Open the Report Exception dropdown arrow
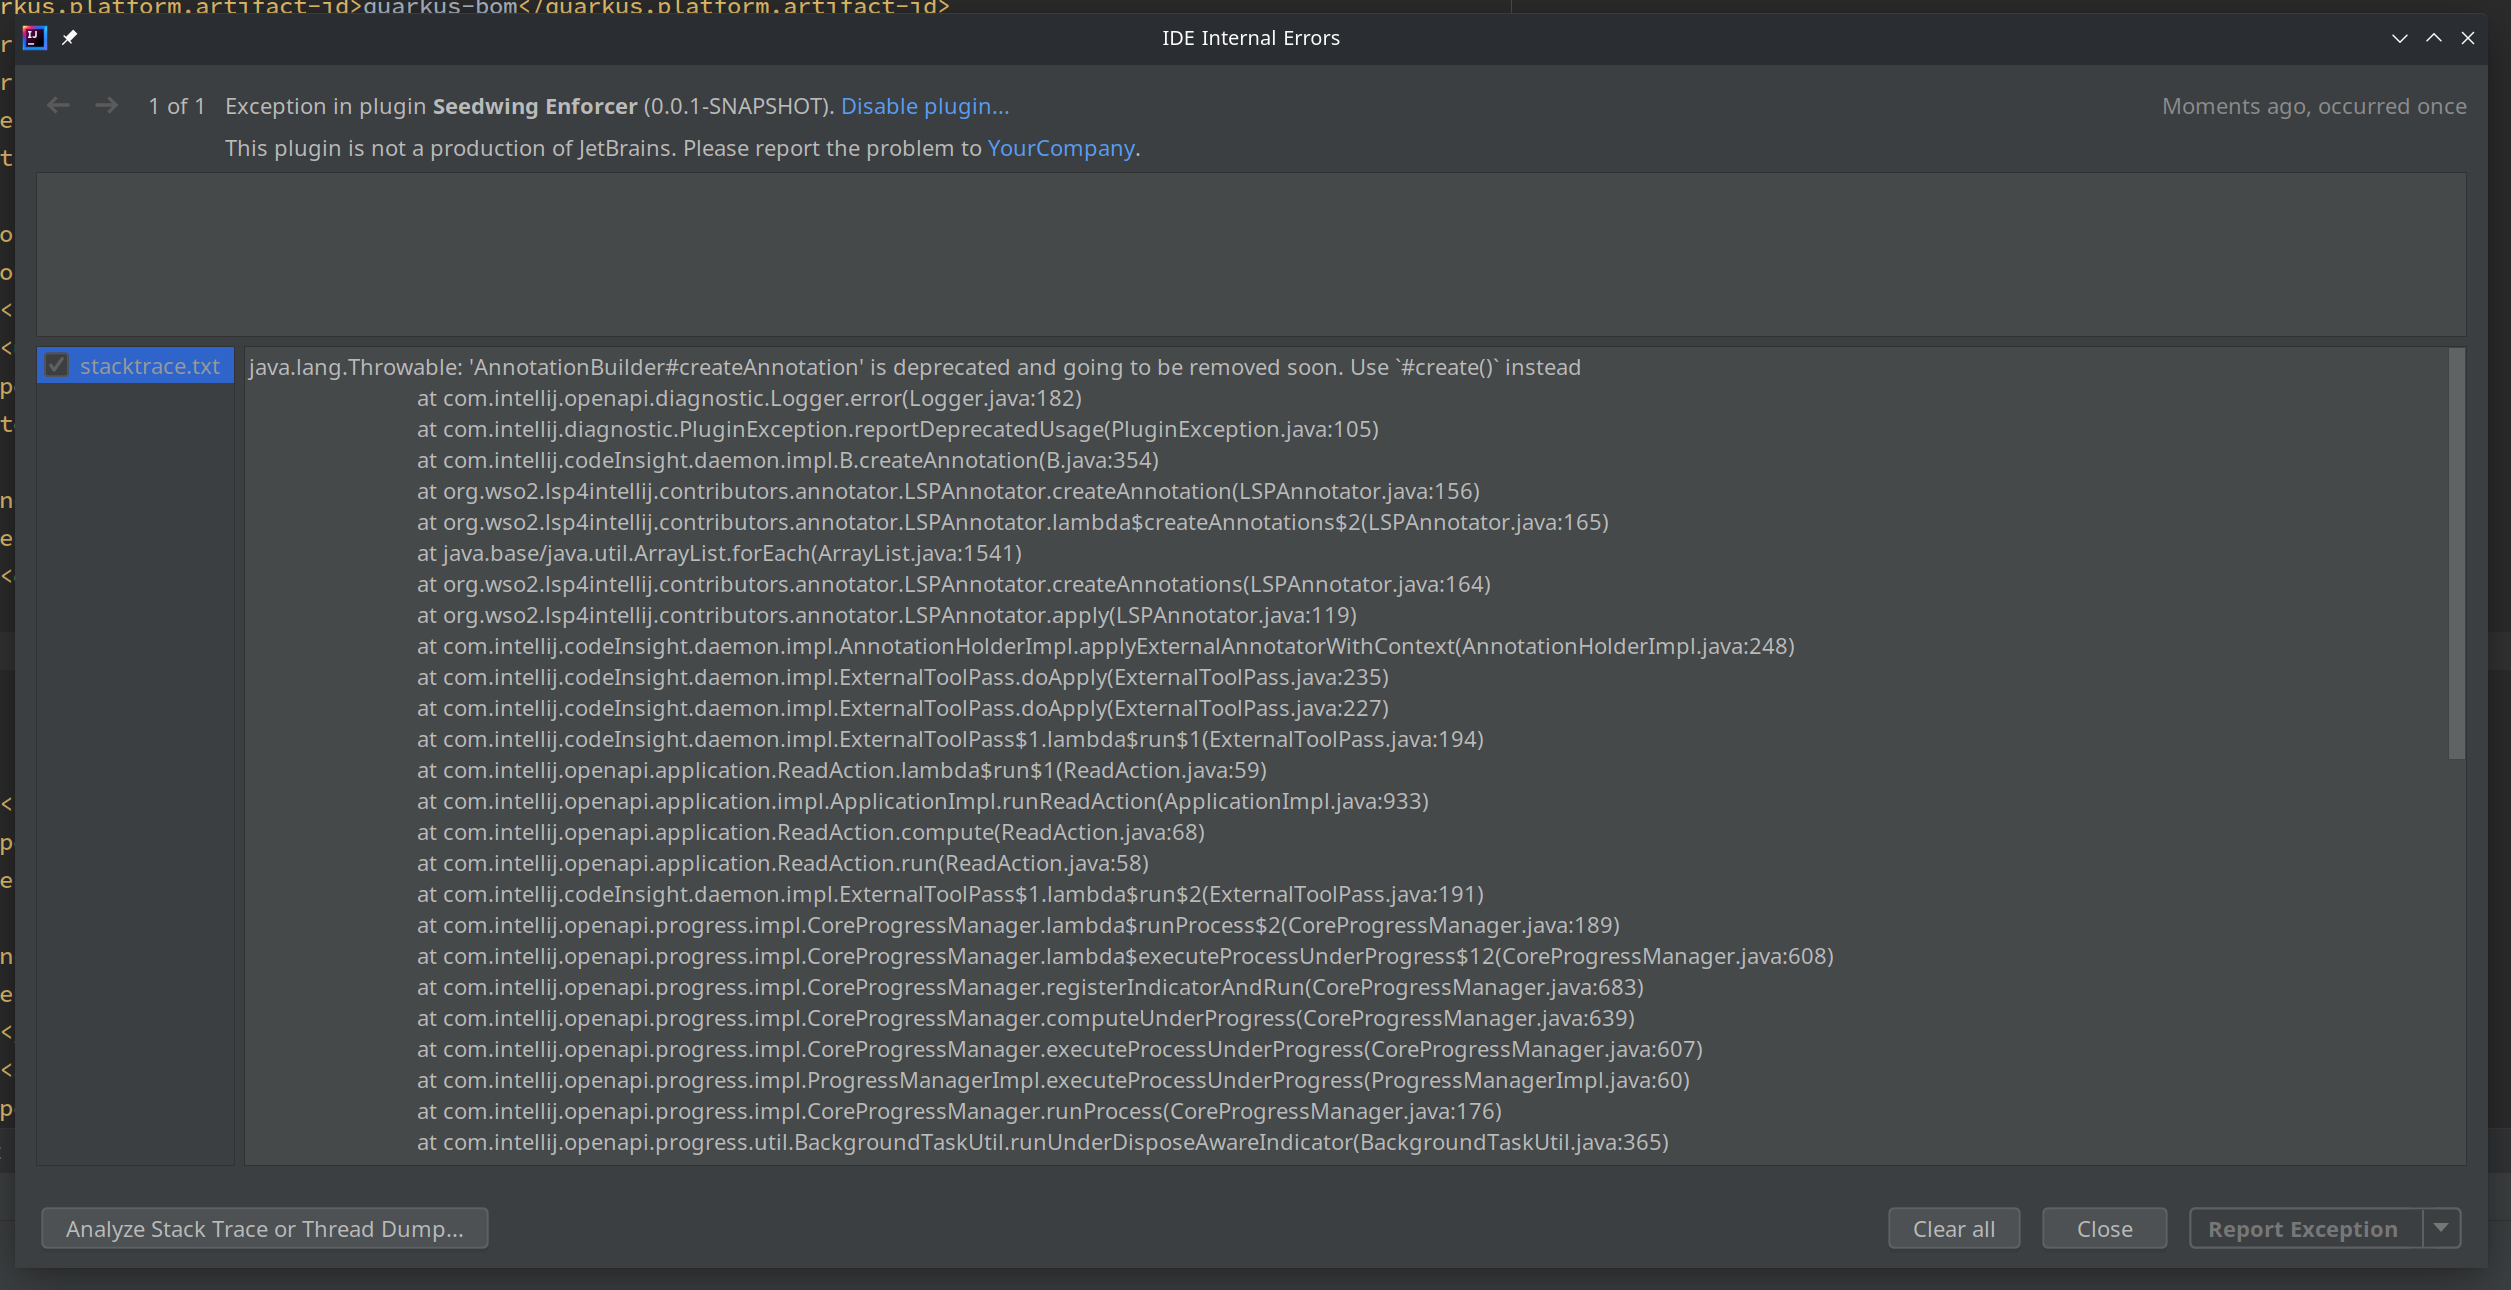The image size is (2511, 1290). (x=2443, y=1228)
